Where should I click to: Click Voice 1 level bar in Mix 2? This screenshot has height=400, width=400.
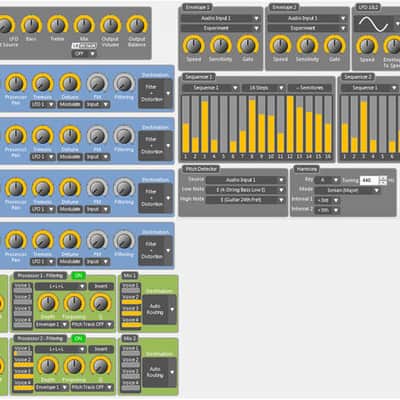click(x=130, y=353)
